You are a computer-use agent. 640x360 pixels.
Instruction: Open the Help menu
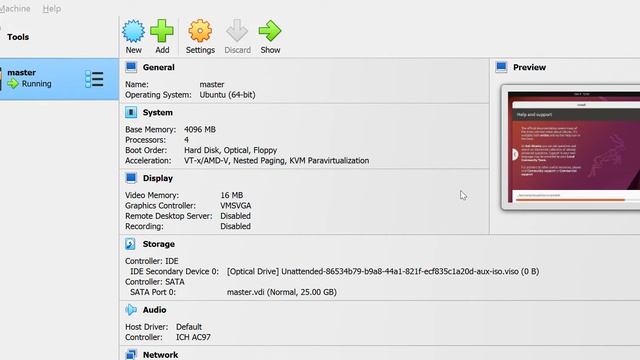[52, 9]
